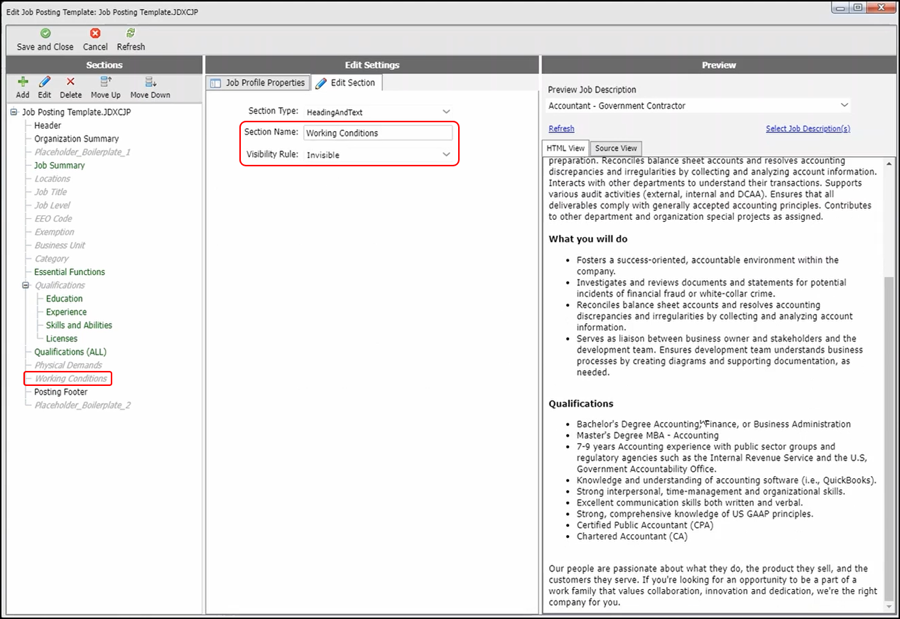The height and width of the screenshot is (619, 900).
Task: Delete the selected section using Delete icon
Action: (70, 82)
